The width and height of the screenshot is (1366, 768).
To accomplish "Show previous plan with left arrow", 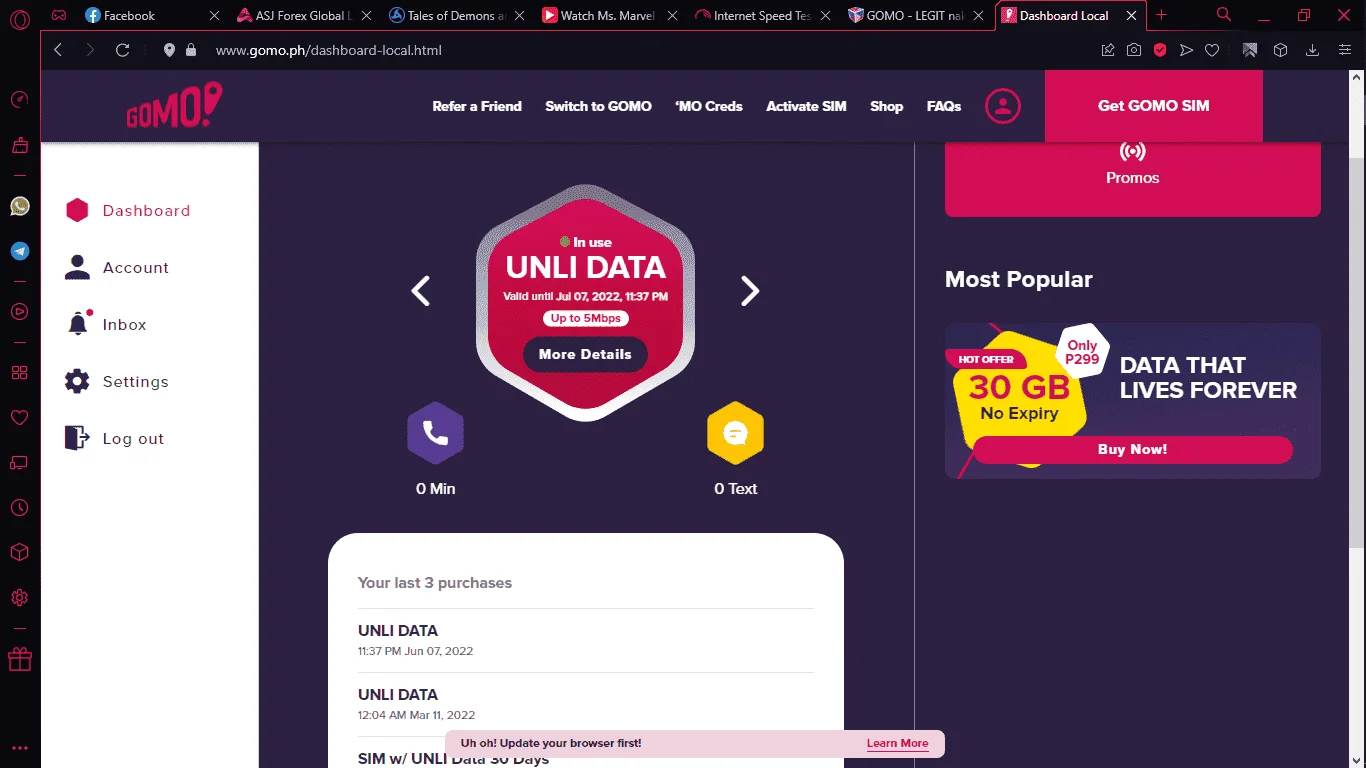I will [x=421, y=291].
